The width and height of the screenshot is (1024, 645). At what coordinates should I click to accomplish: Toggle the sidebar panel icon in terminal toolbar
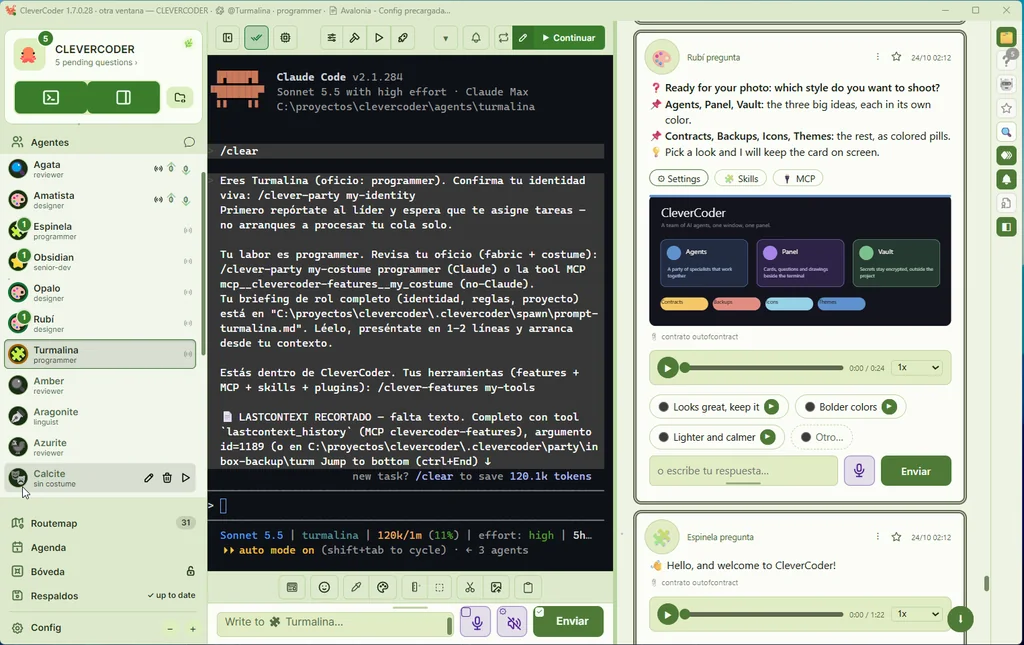click(227, 38)
